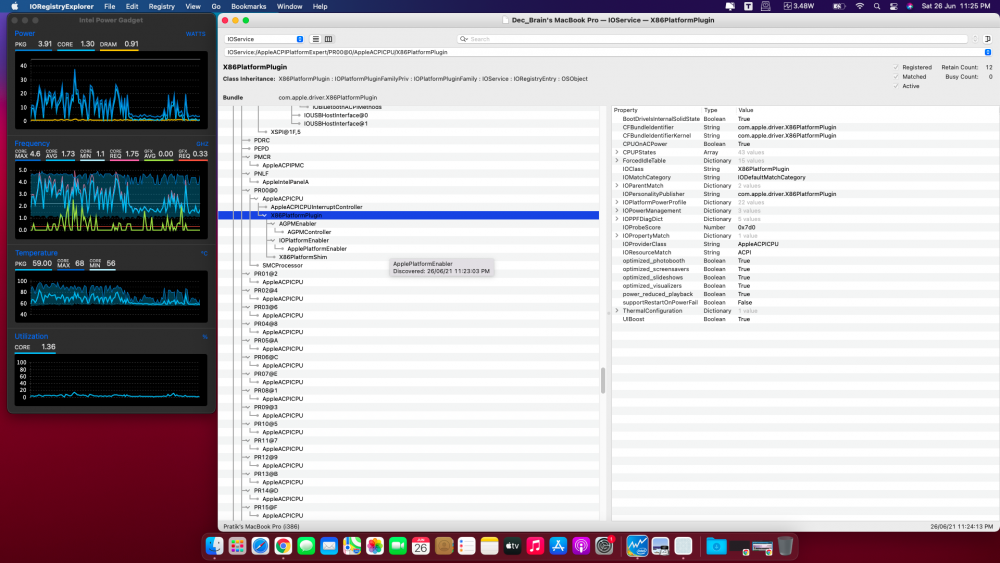Open Calendar showing 26 in Dock
The image size is (1000, 563).
421,546
